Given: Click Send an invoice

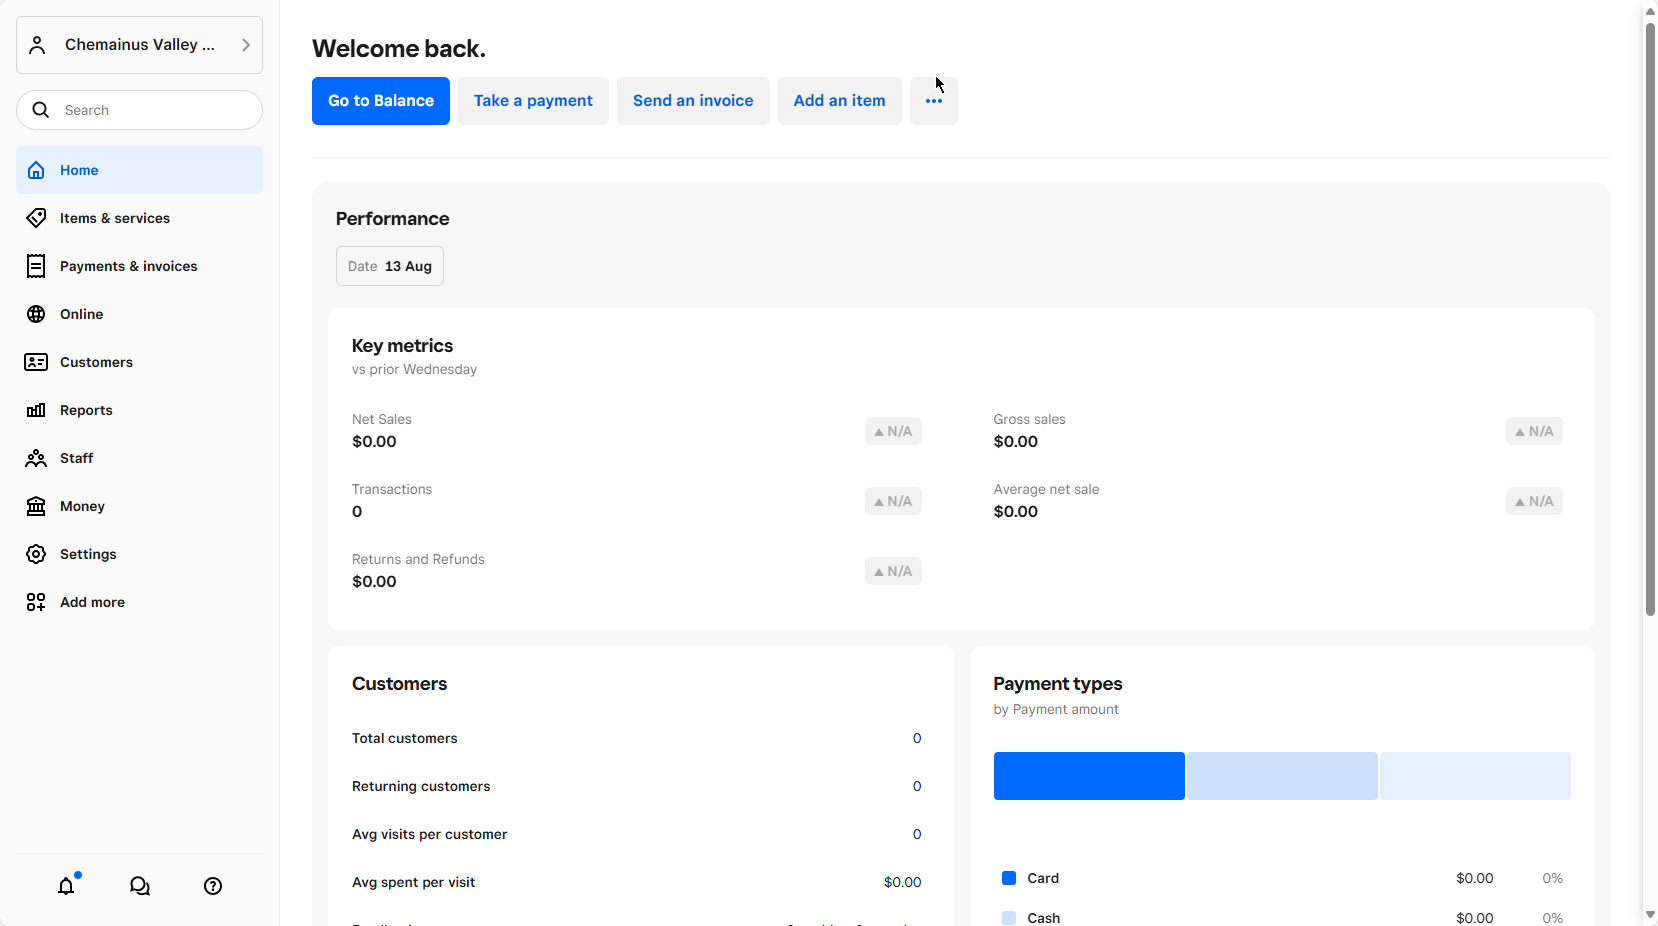Looking at the screenshot, I should [x=692, y=100].
